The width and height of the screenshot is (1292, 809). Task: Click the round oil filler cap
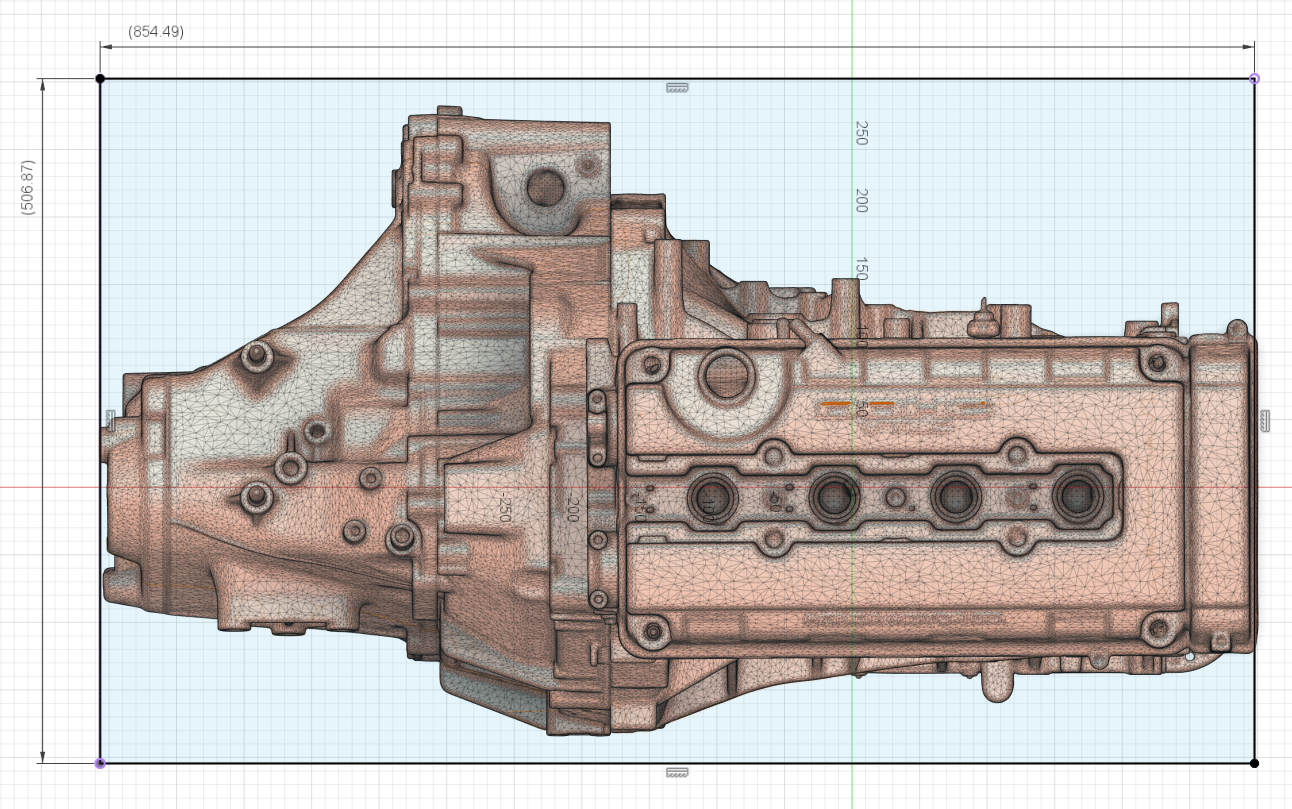click(727, 376)
